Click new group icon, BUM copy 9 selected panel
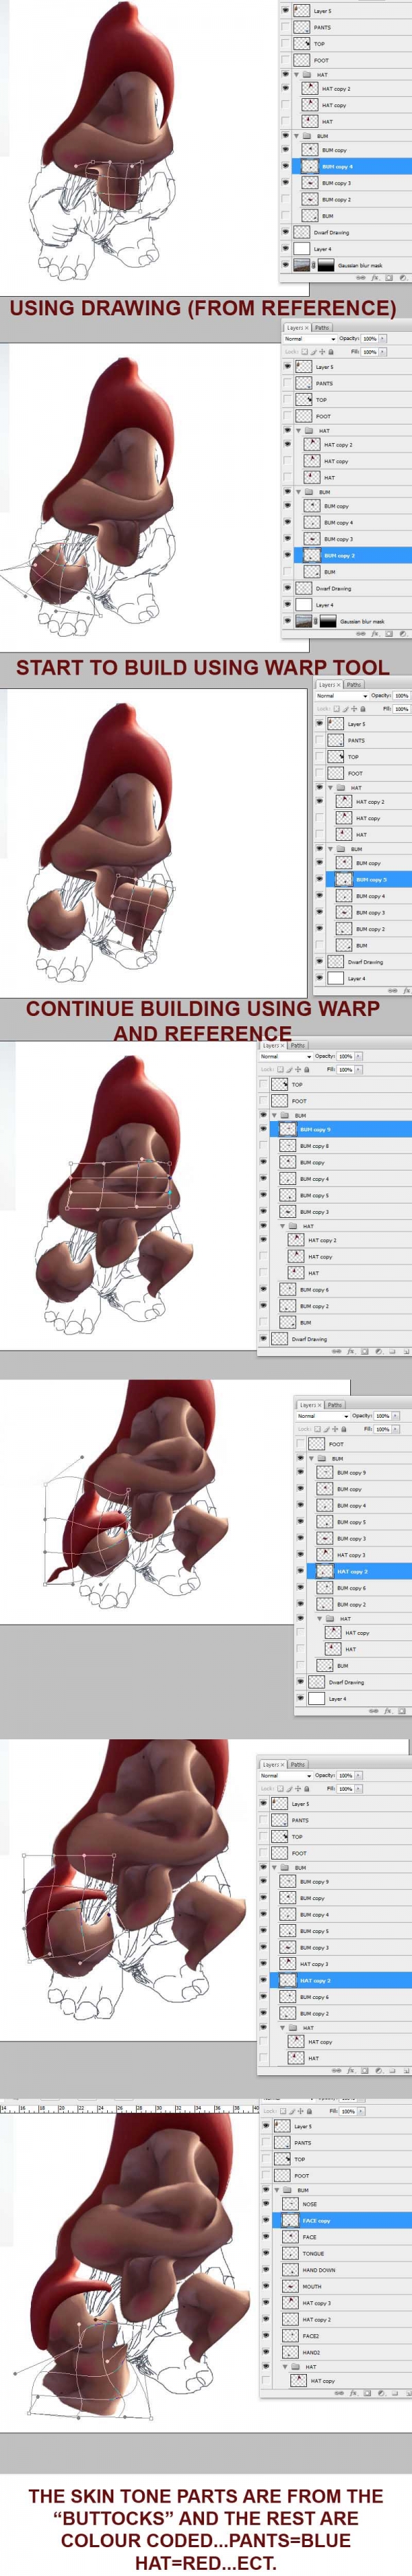412x2576 pixels. (392, 1352)
